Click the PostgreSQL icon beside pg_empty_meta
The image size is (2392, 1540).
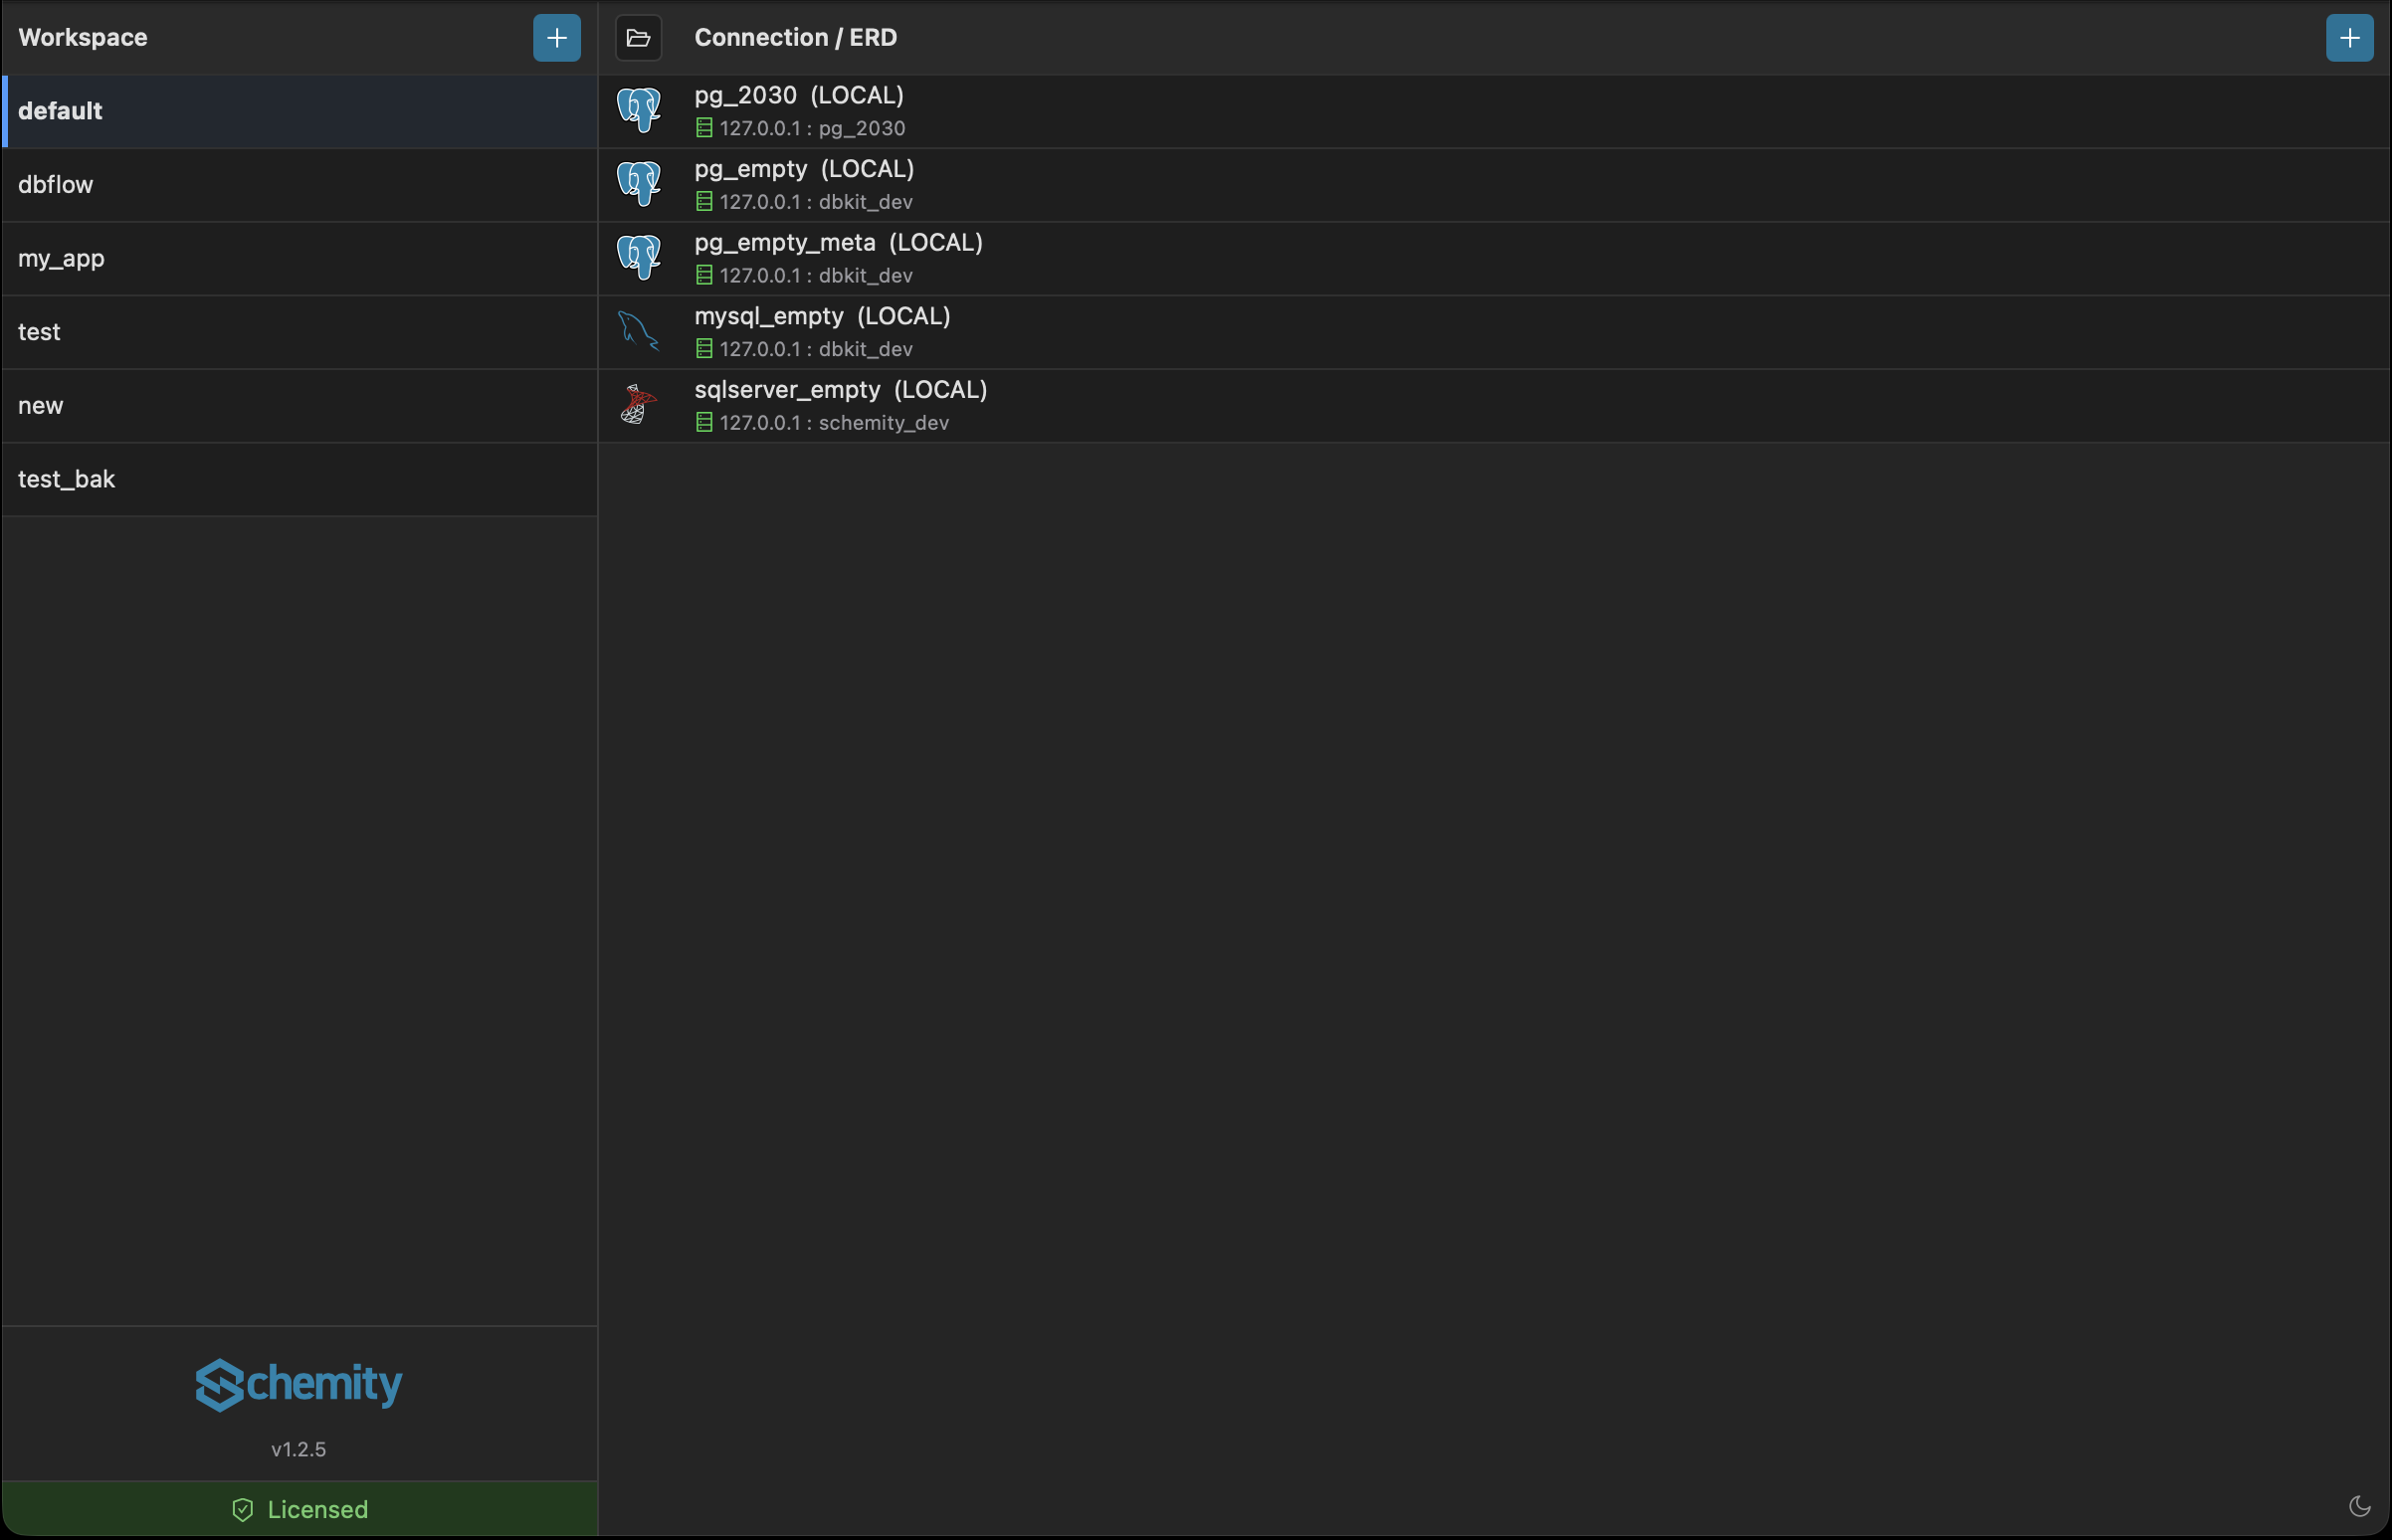638,258
